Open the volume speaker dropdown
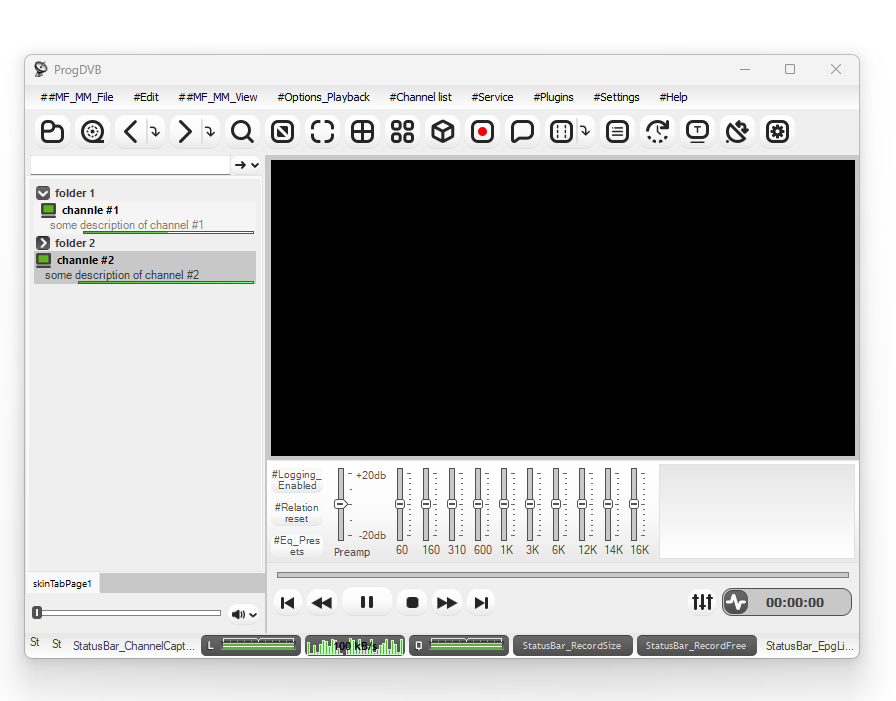 click(245, 614)
